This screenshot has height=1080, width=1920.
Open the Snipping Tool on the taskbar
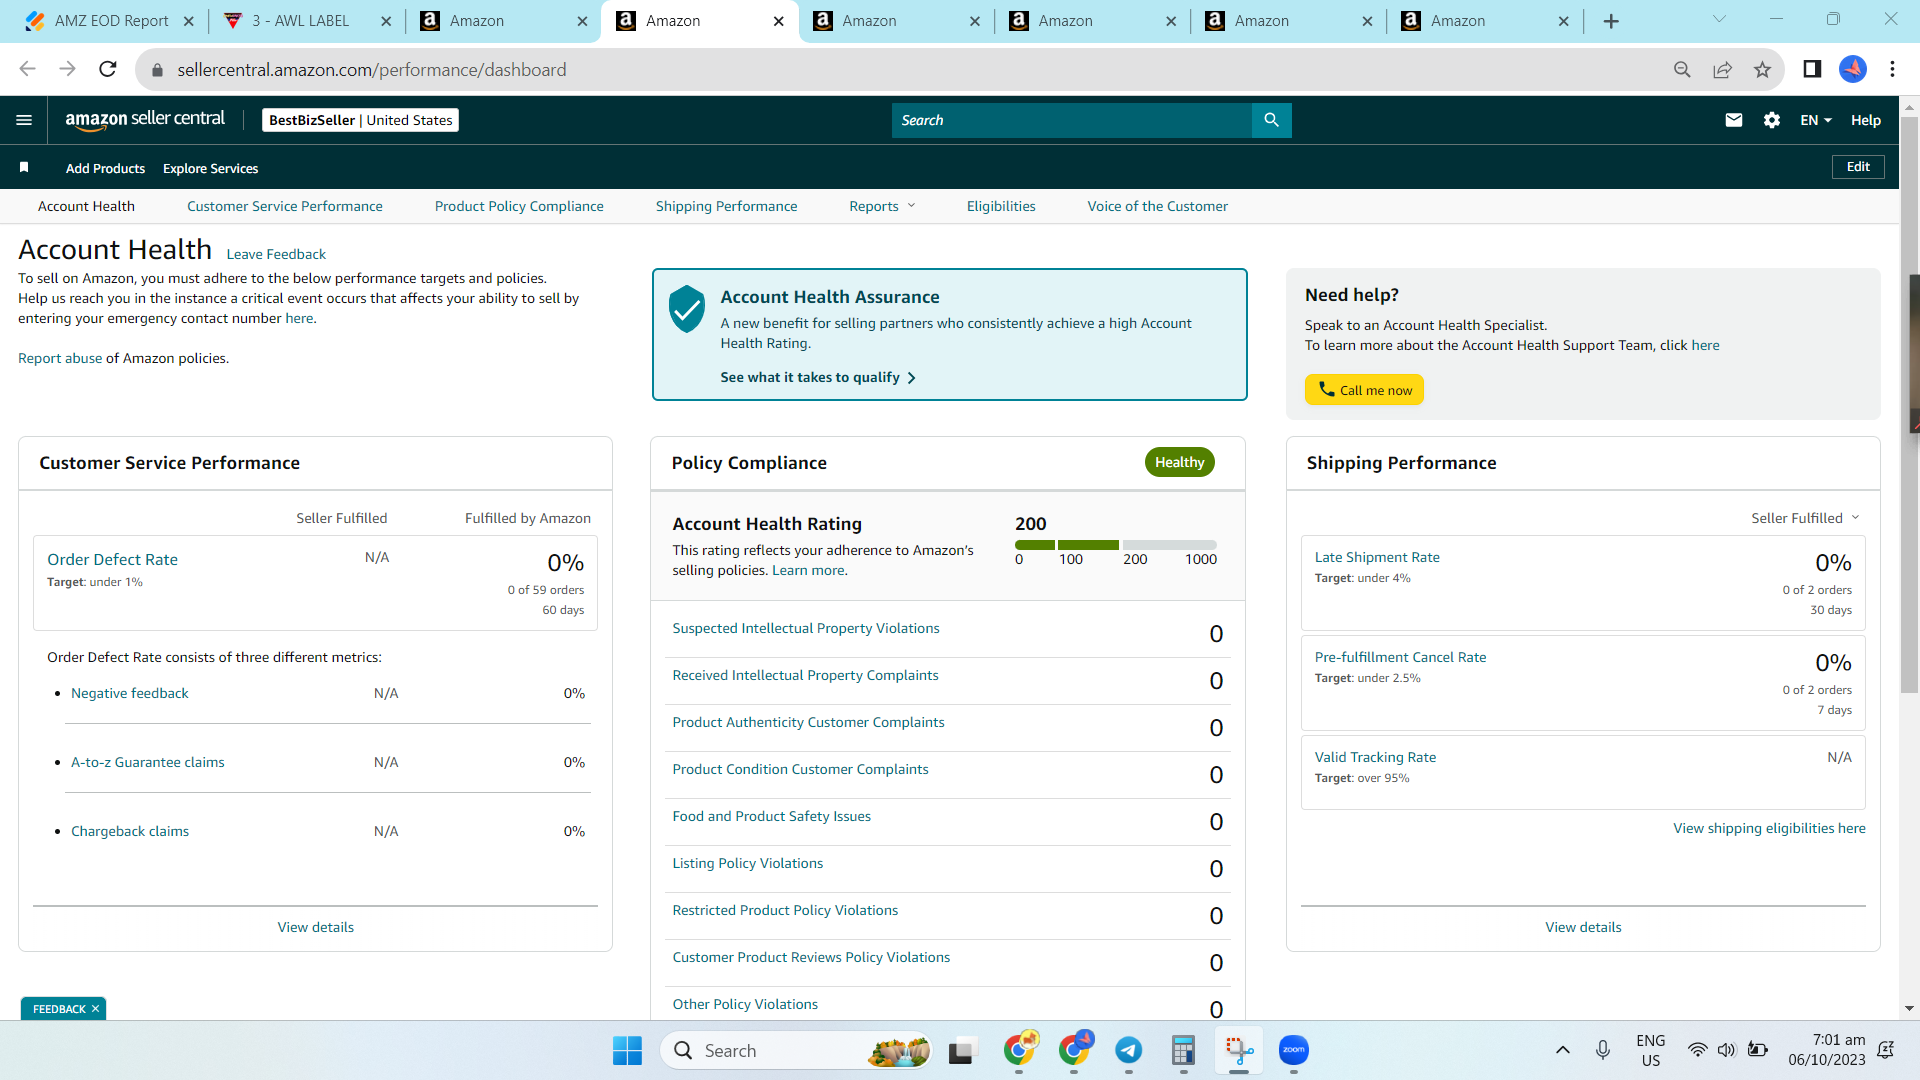click(x=1239, y=1050)
